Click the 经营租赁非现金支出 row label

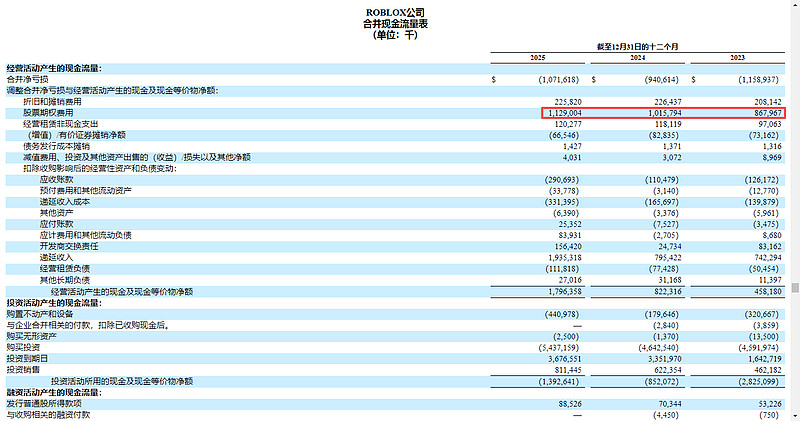tap(60, 124)
